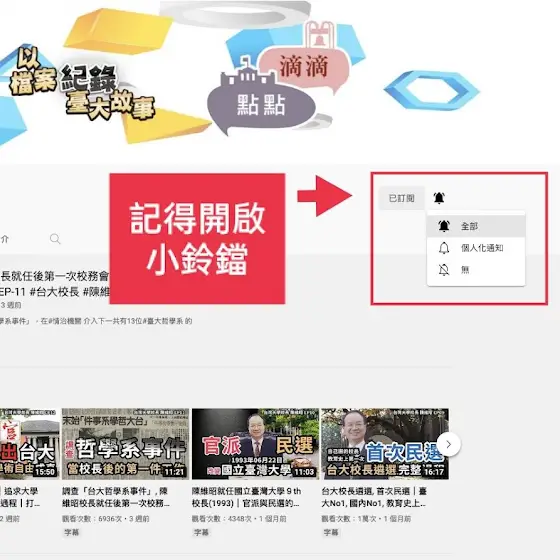
Task: Open the 15:50 duration video thumbnail
Action: (30, 444)
